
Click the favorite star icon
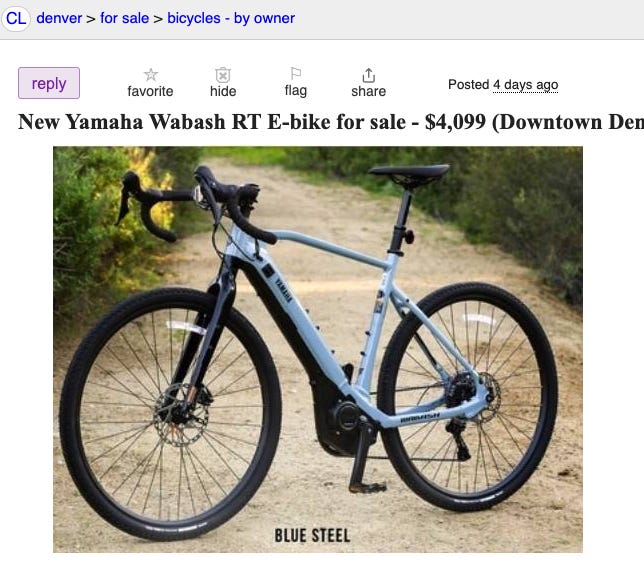151,75
